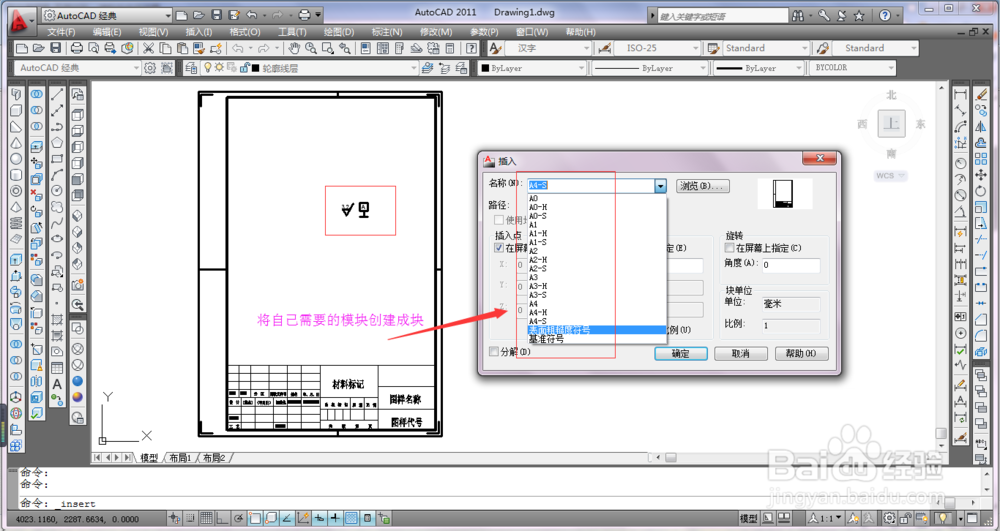Click the 键入关键字或短语 search input field
This screenshot has height=531, width=1000.
[723, 16]
